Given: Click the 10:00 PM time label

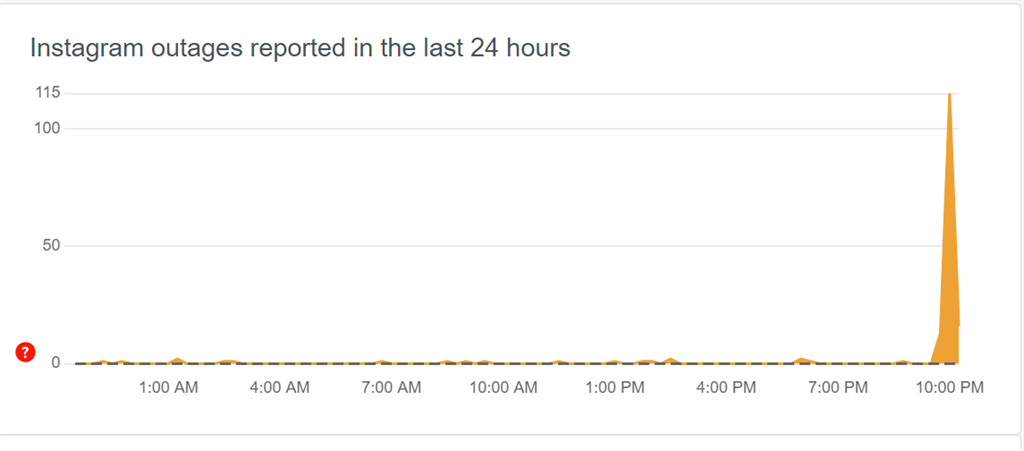Looking at the screenshot, I should [950, 388].
